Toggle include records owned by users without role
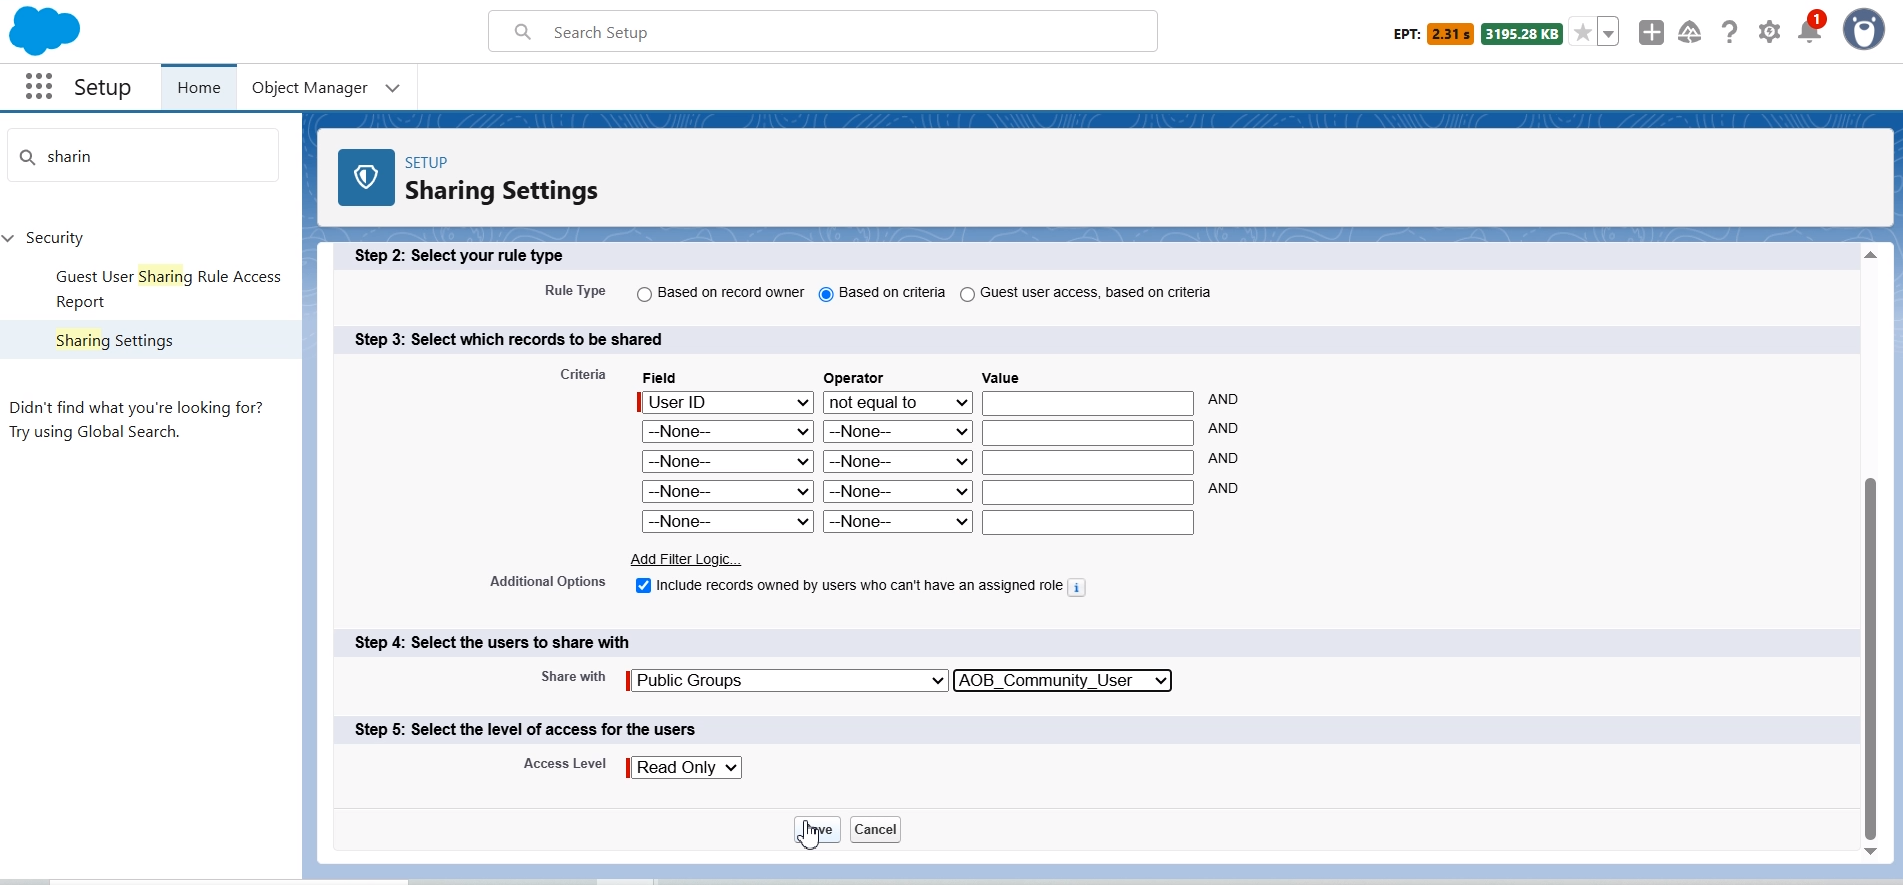 643,586
